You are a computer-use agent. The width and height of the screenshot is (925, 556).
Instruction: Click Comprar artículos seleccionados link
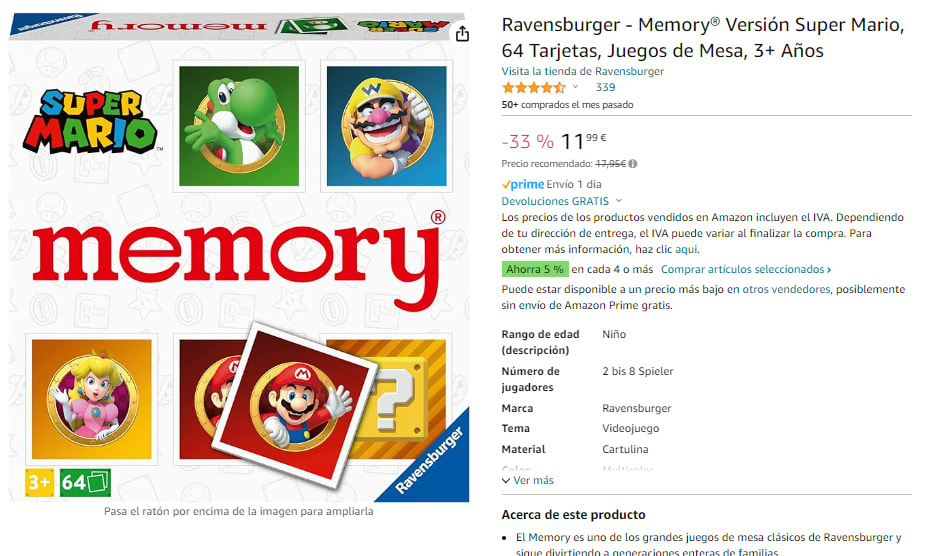pyautogui.click(x=746, y=269)
